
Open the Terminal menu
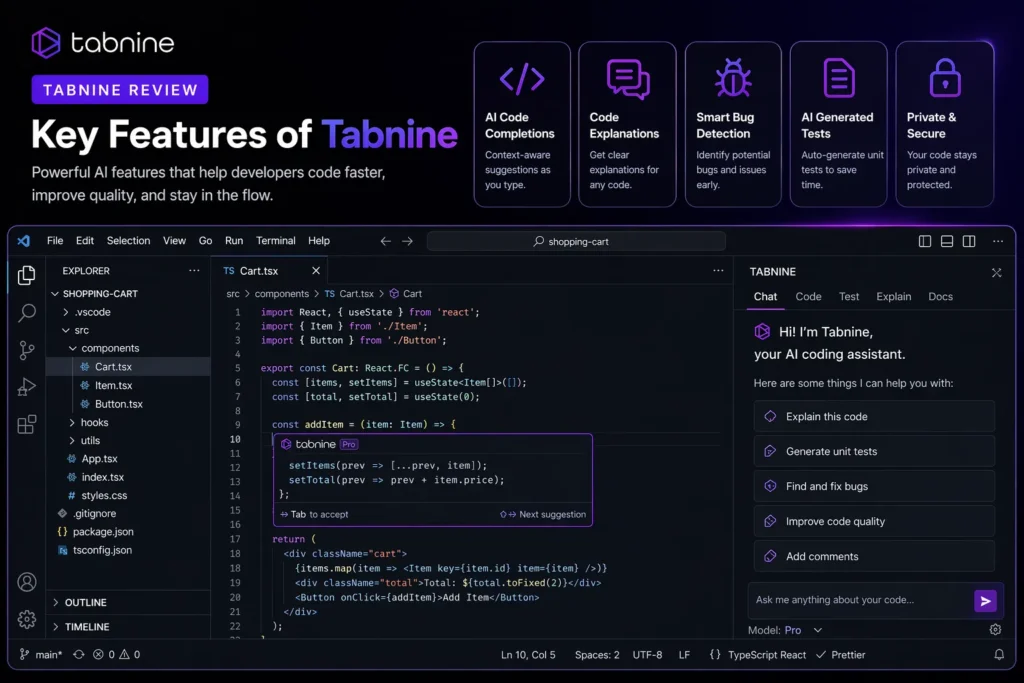pyautogui.click(x=276, y=241)
